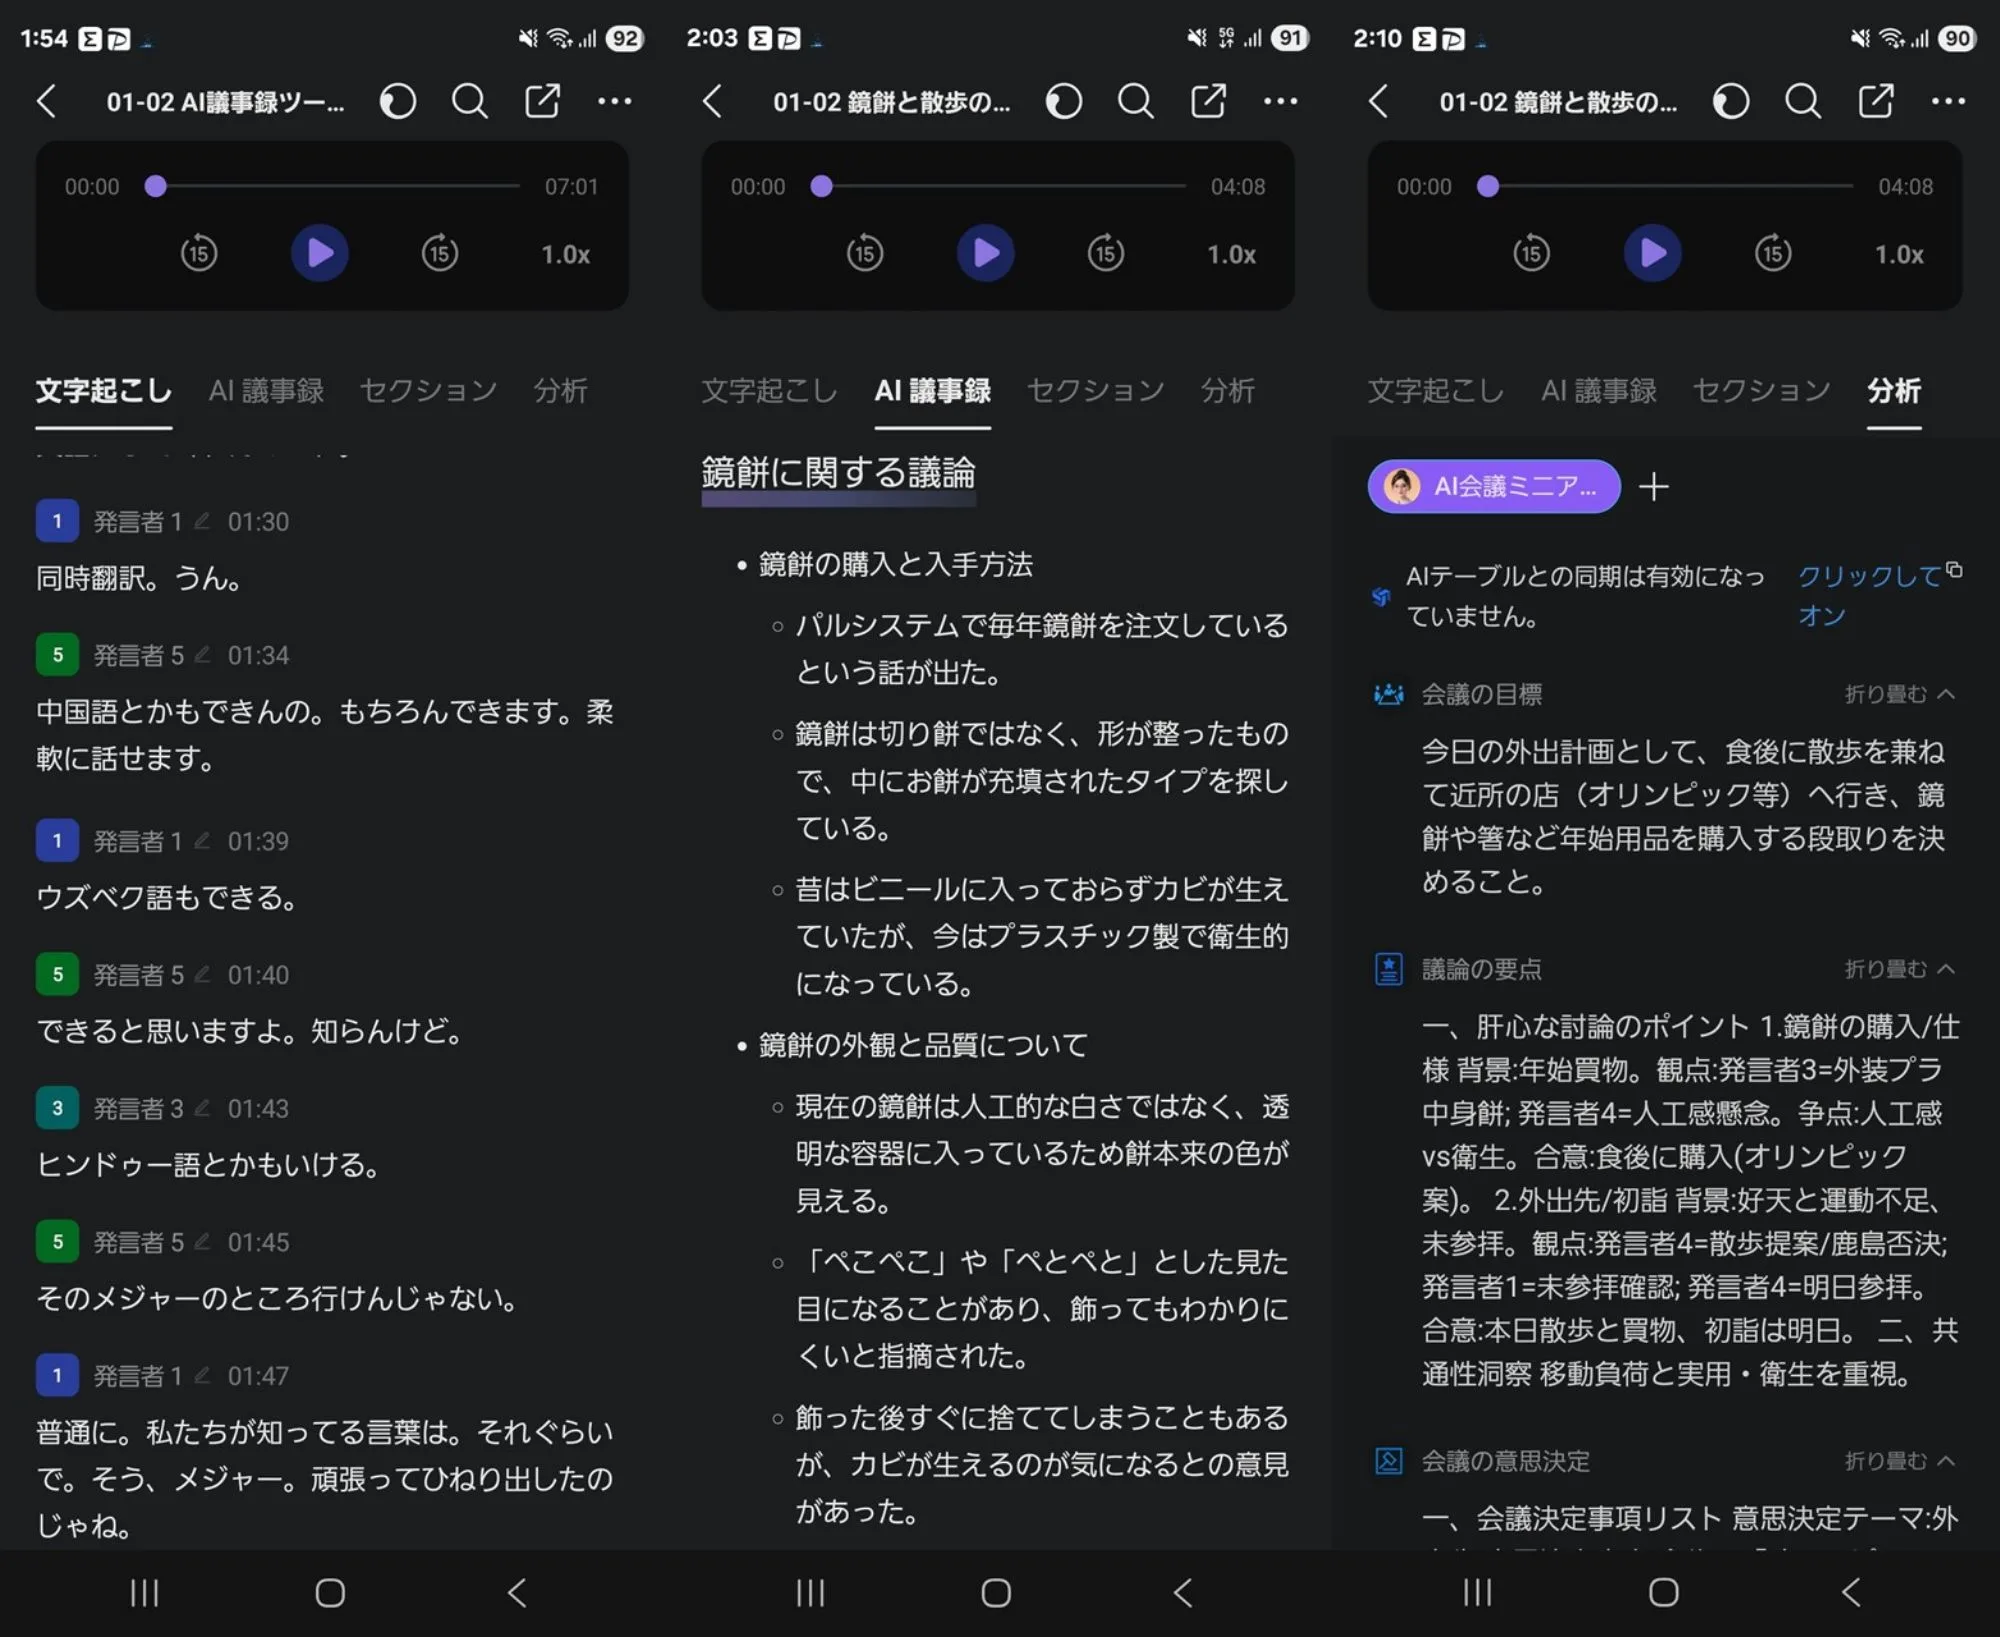Add new template with plus icon

(1654, 487)
